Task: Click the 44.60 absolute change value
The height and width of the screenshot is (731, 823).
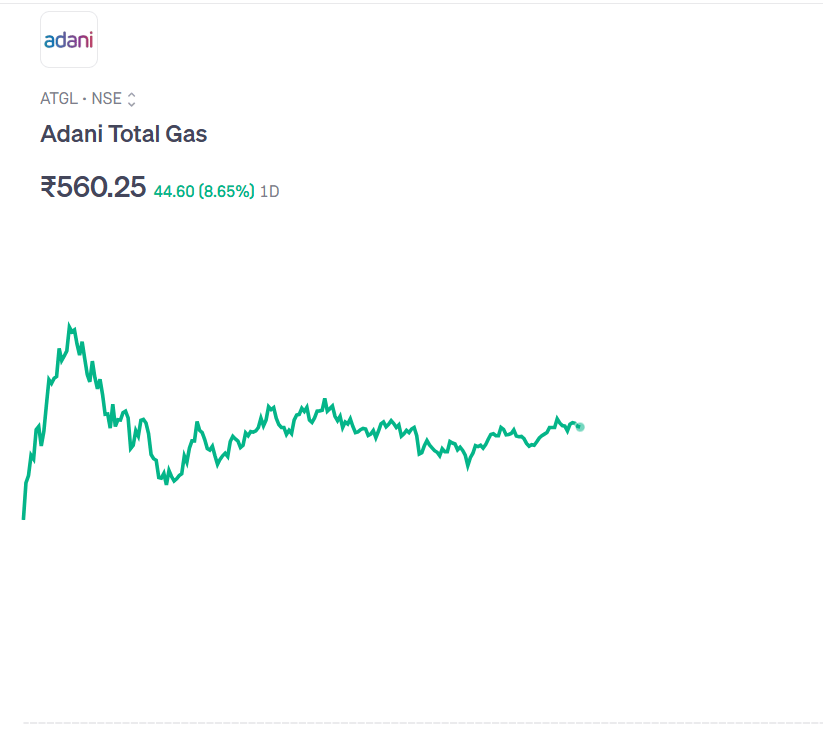Action: point(173,191)
